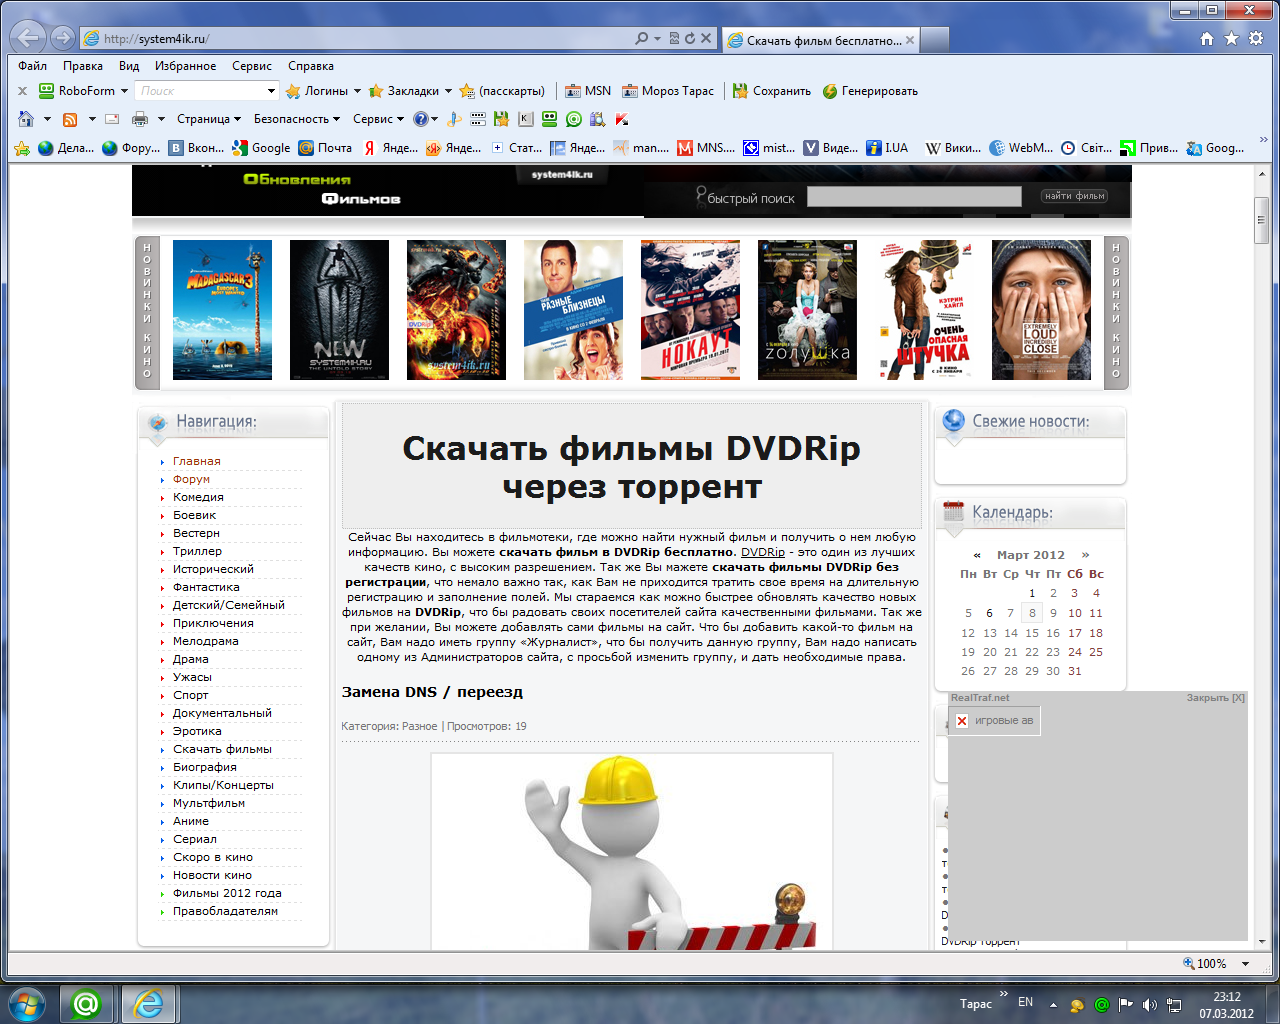Image resolution: width=1280 pixels, height=1024 pixels.
Task: Click in the быстрый поиск search field
Action: pyautogui.click(x=914, y=197)
